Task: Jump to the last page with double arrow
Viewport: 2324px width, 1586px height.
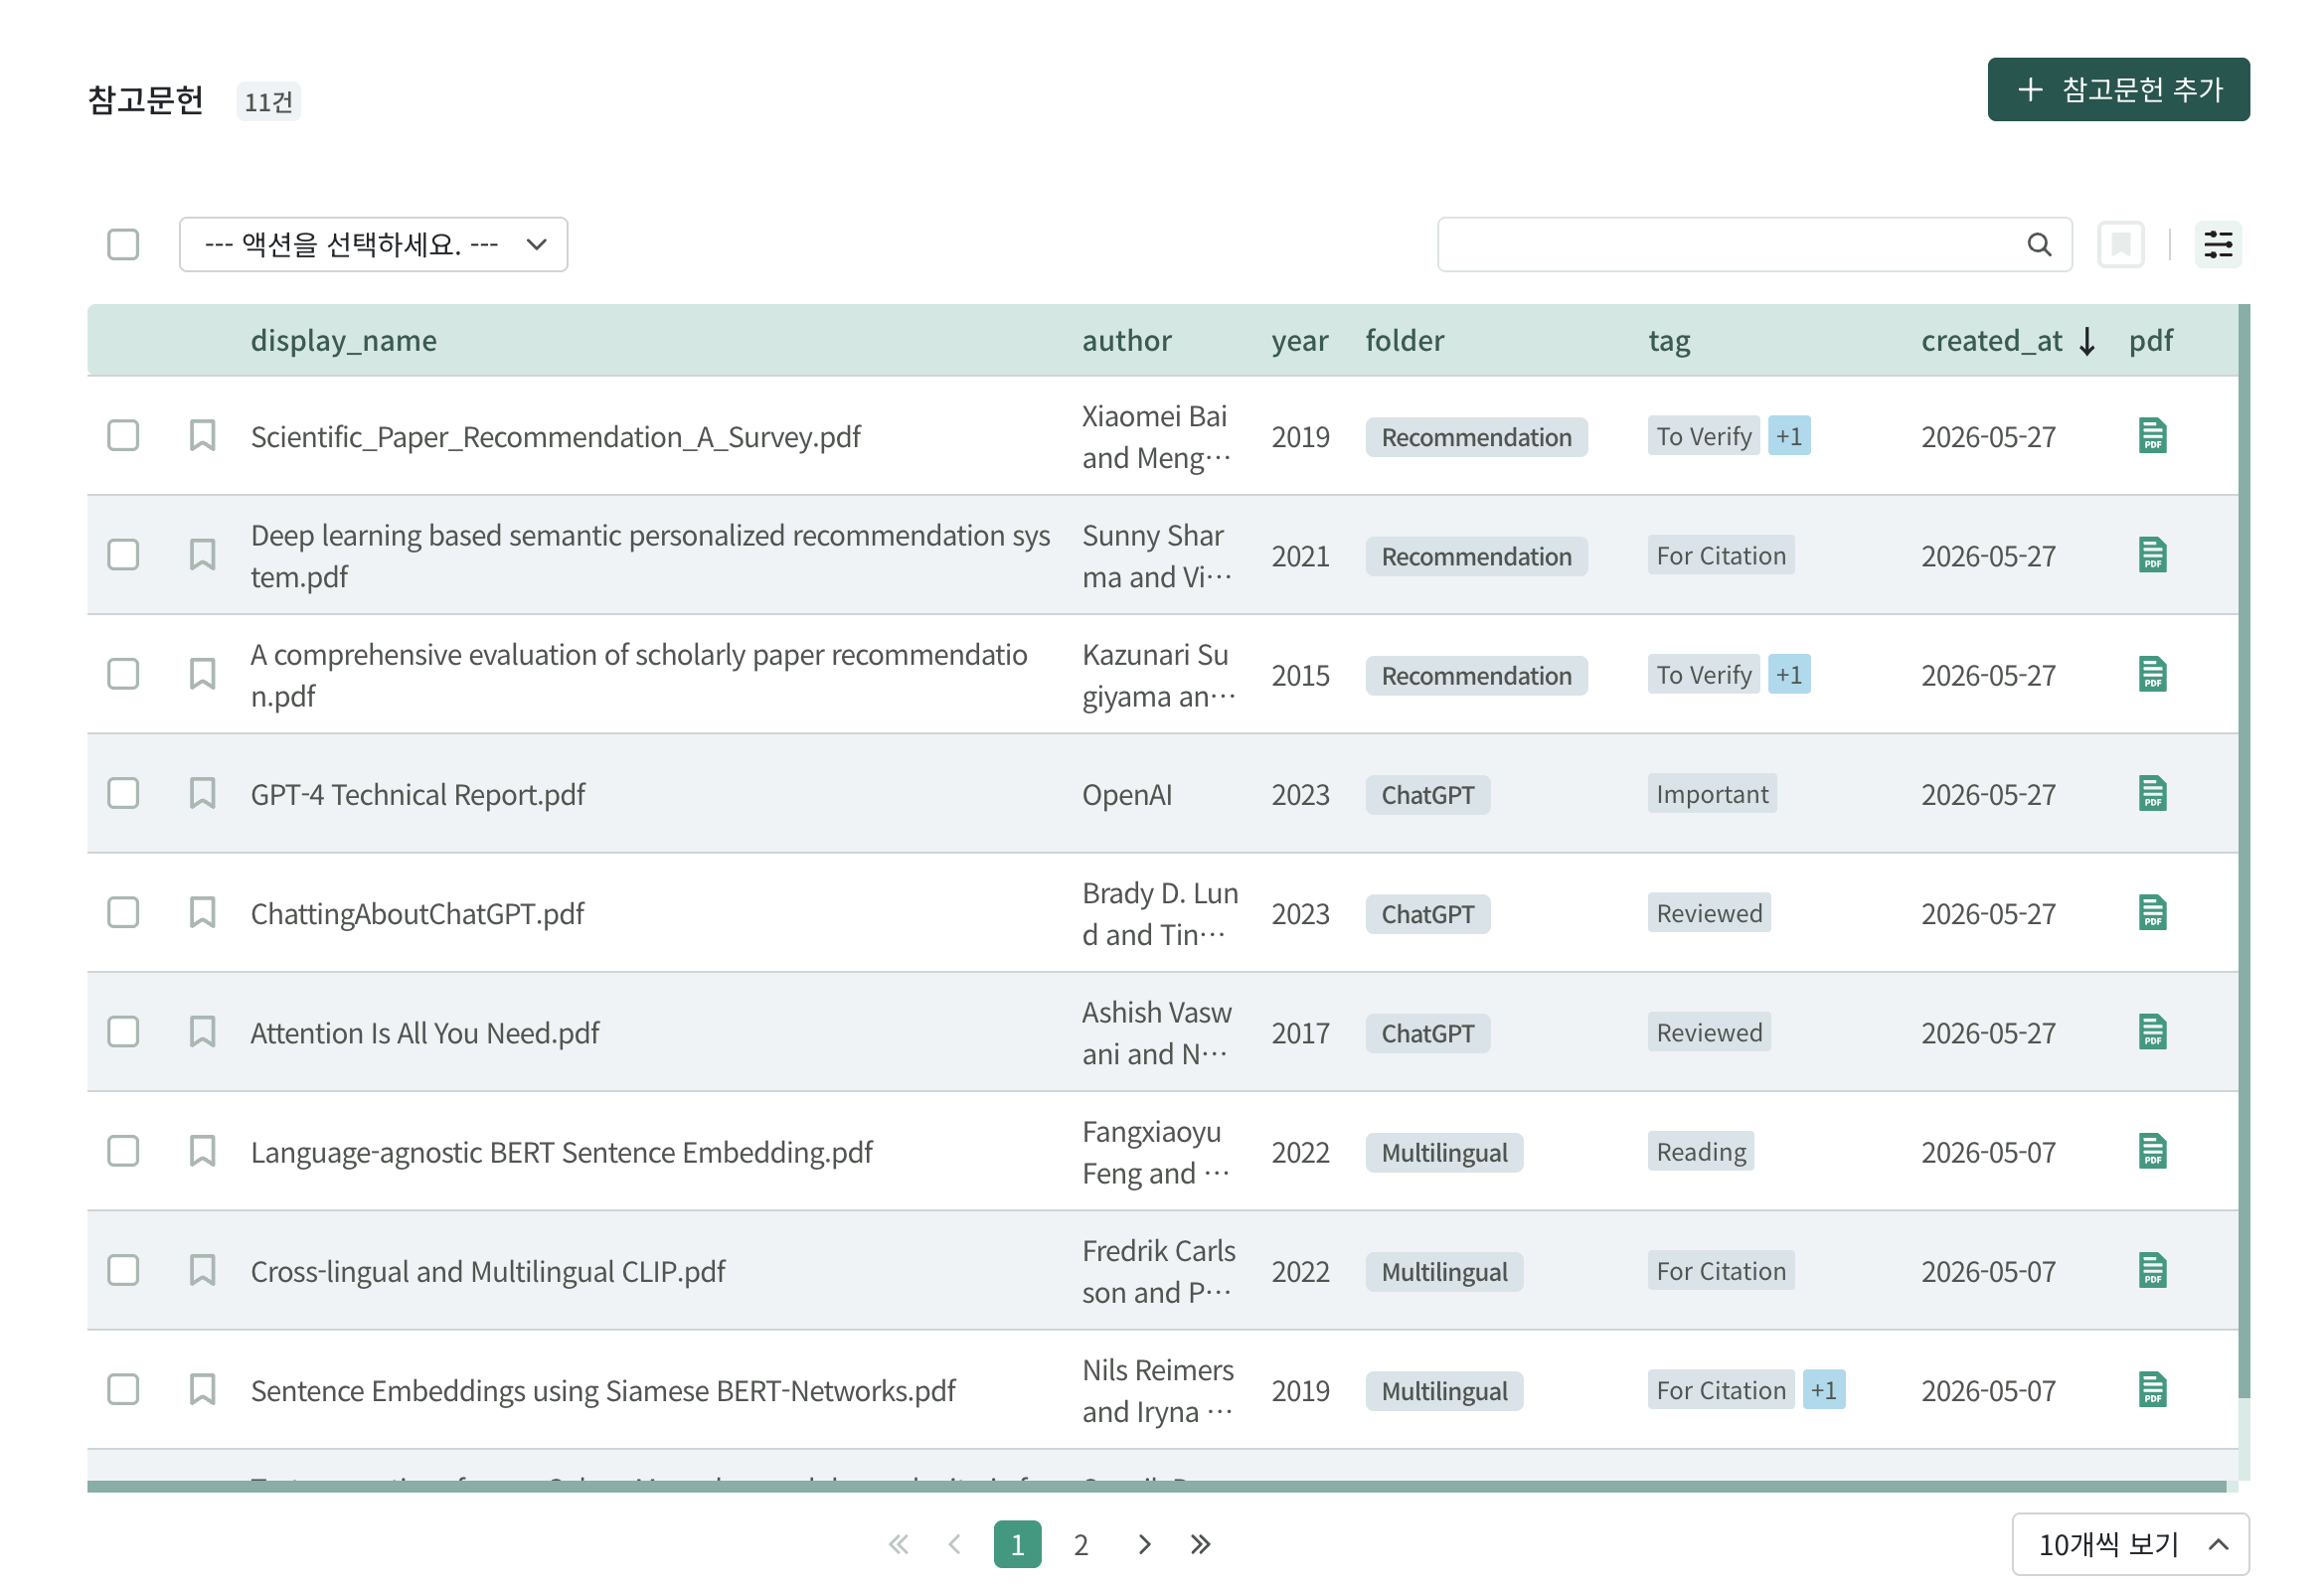Action: point(1200,1544)
